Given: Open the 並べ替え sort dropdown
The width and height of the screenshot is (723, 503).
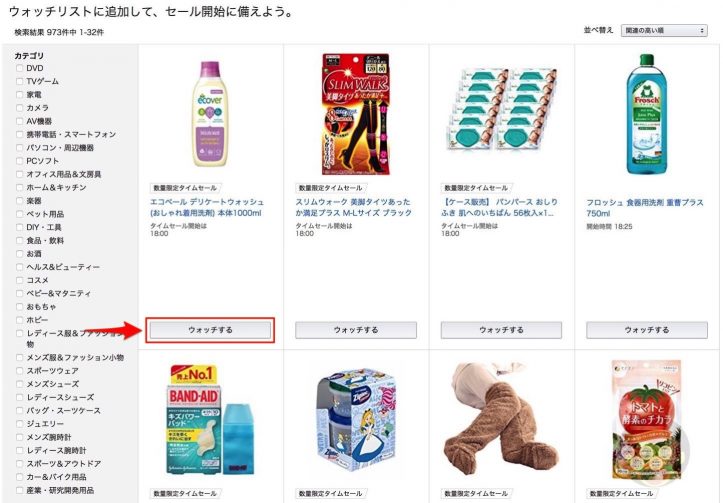Looking at the screenshot, I should [664, 30].
